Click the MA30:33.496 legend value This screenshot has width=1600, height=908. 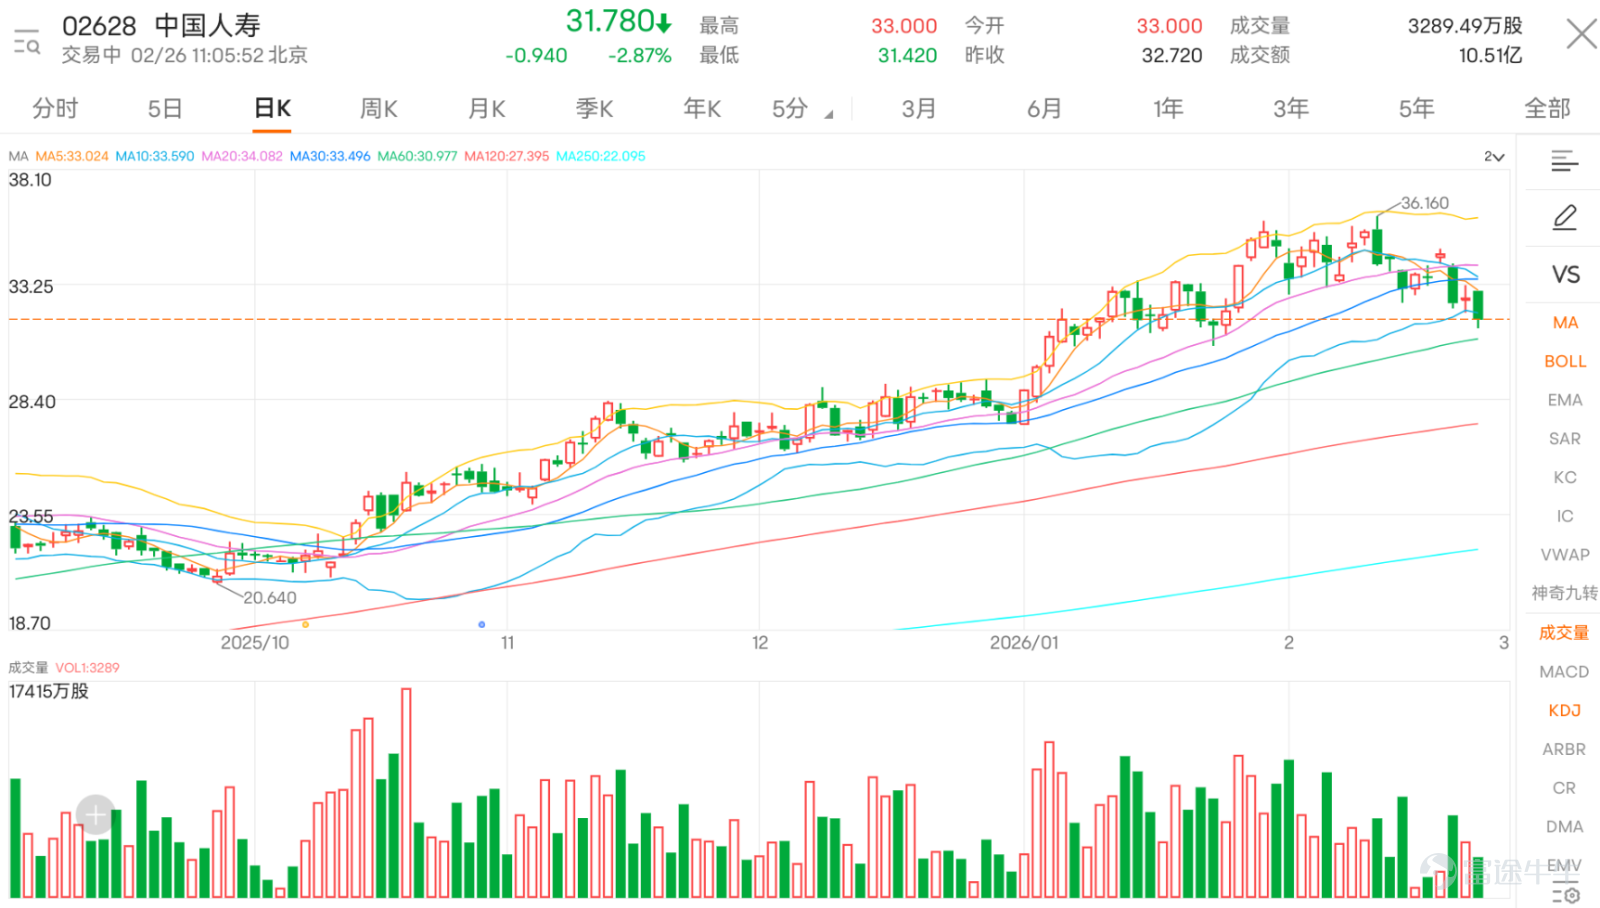(x=330, y=157)
